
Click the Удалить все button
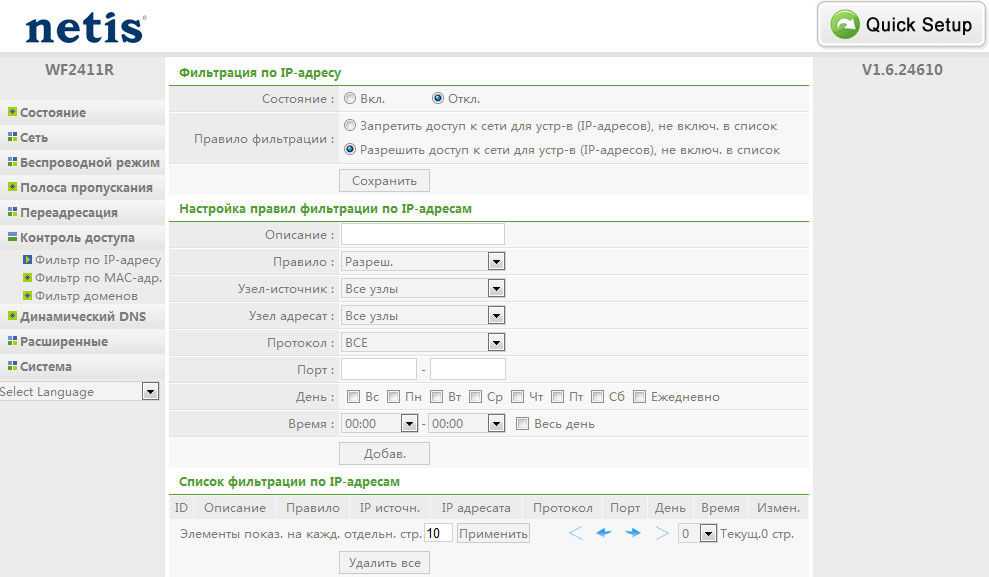point(384,563)
